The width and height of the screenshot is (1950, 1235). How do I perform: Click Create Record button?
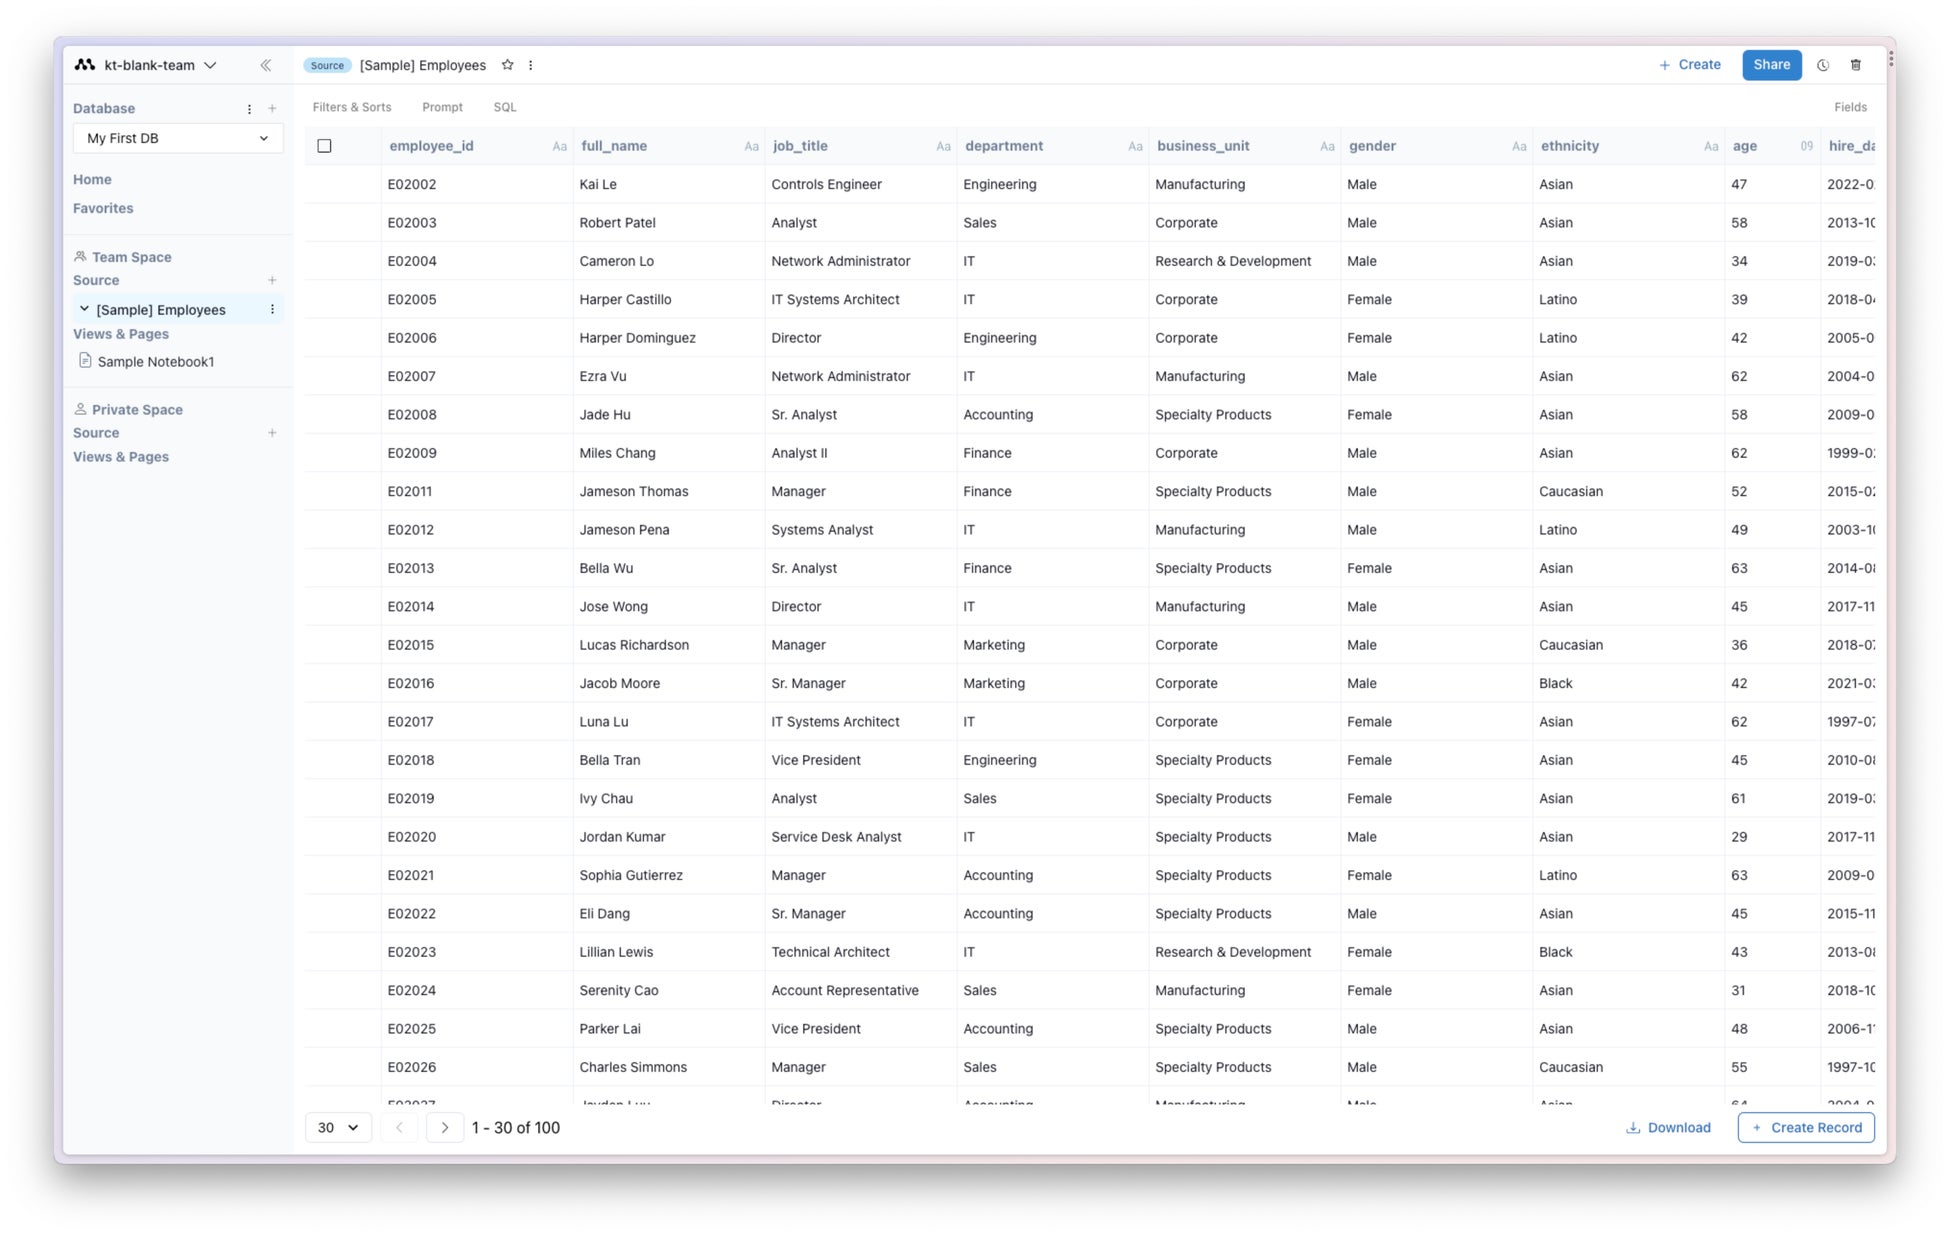point(1805,1127)
